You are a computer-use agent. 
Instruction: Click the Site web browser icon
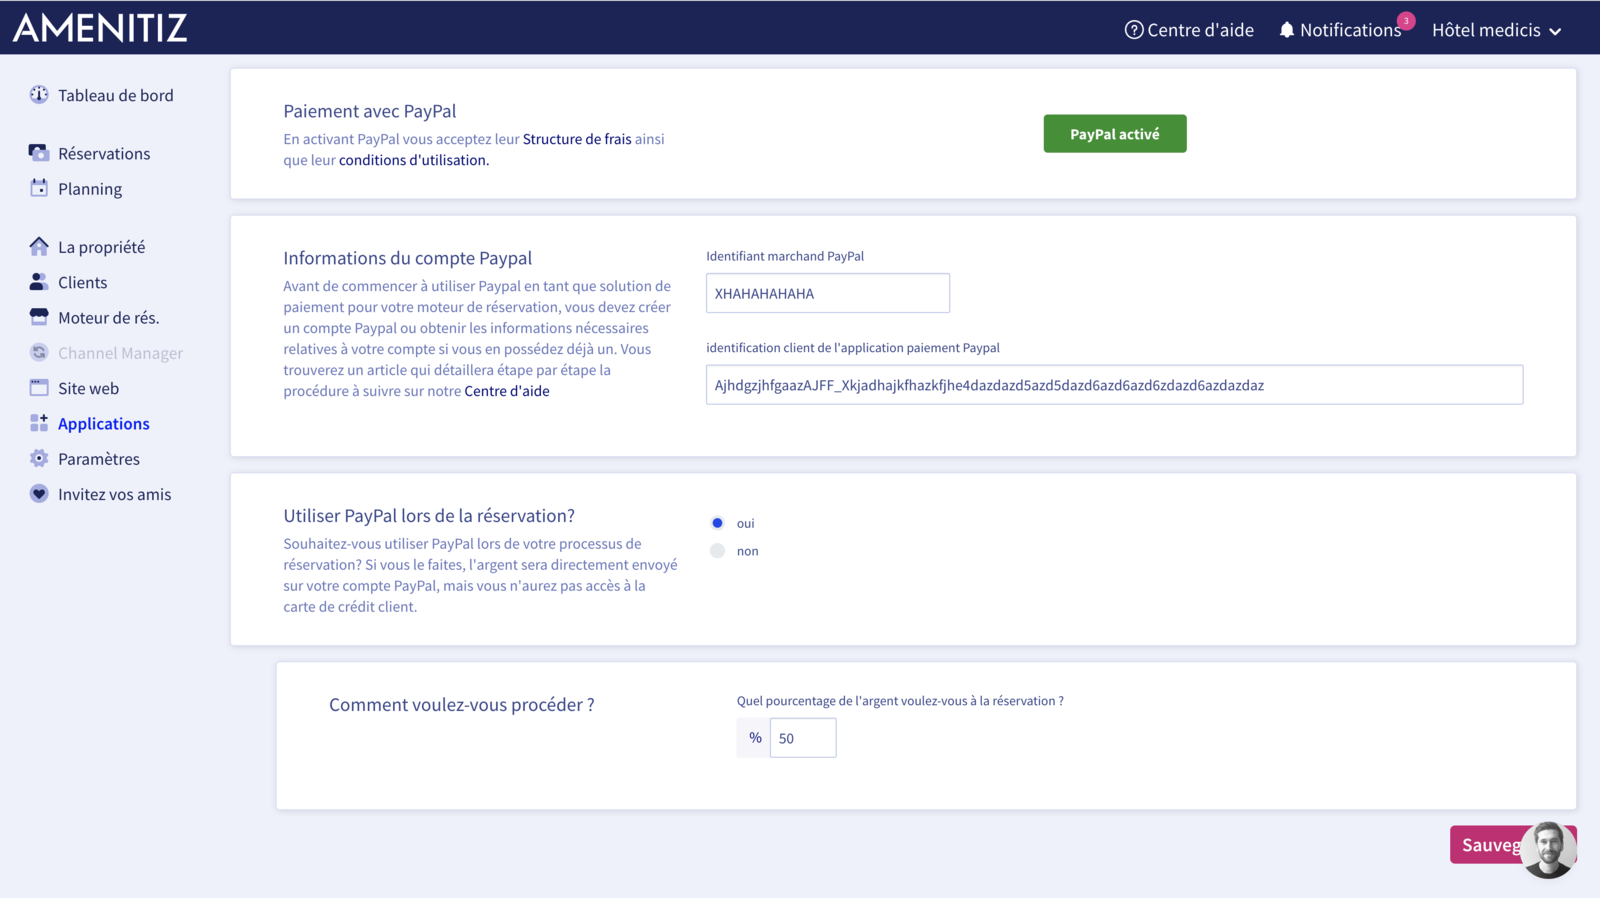pos(39,388)
